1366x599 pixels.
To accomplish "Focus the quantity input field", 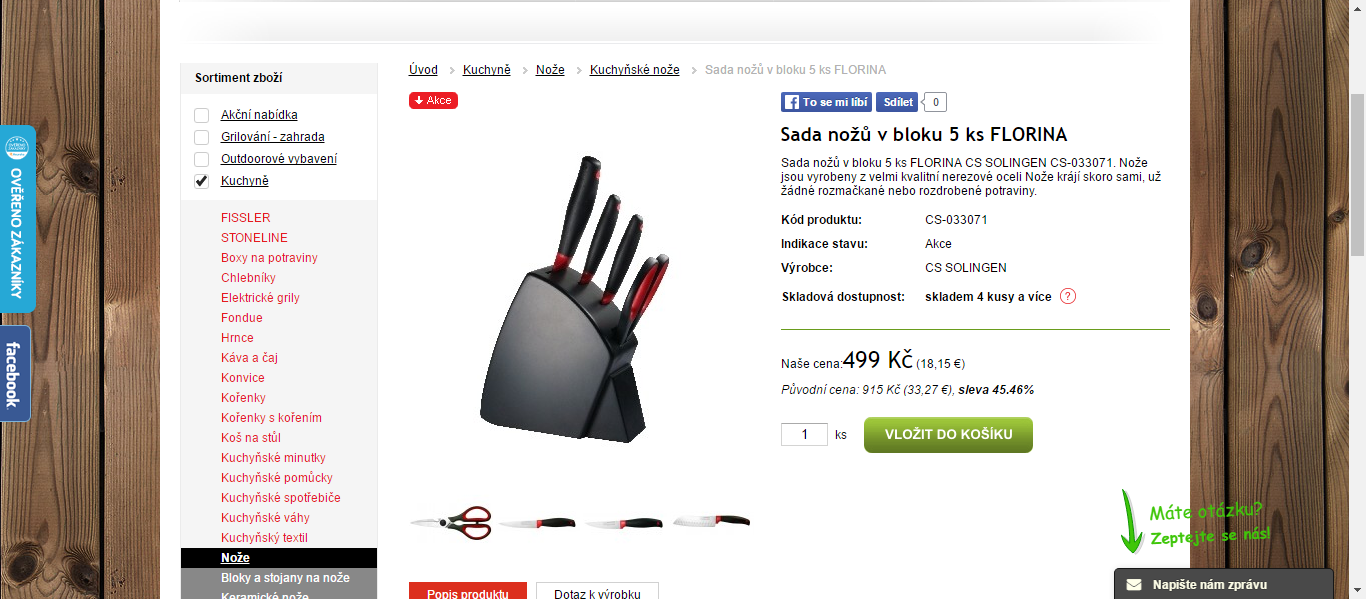I will coord(805,435).
